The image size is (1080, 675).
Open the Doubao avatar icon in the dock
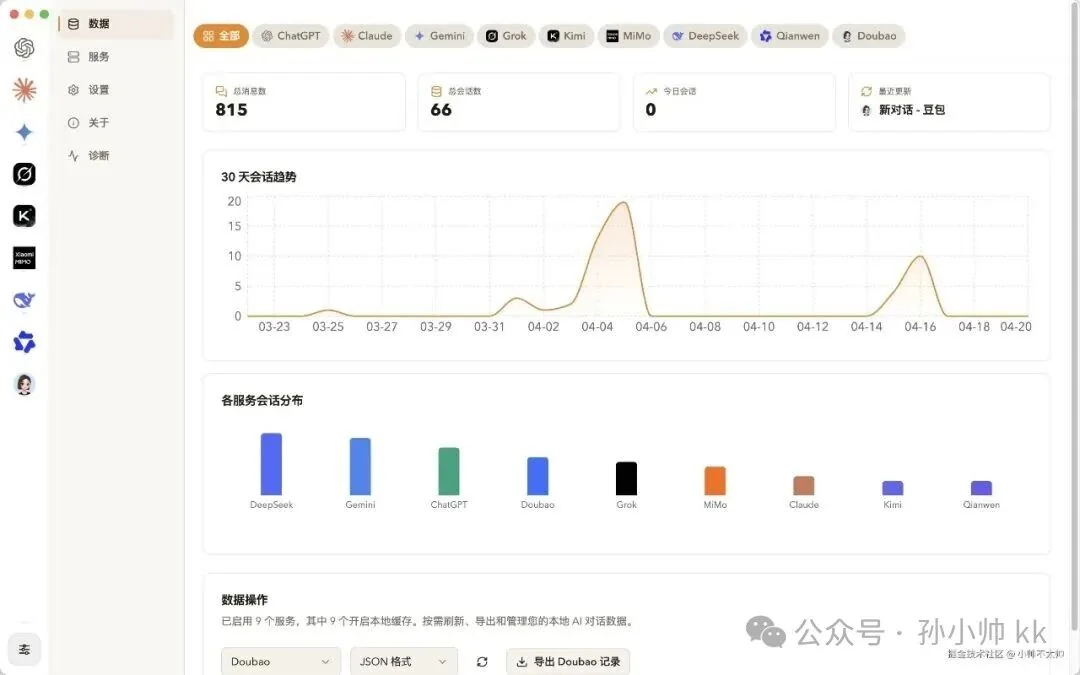click(24, 384)
